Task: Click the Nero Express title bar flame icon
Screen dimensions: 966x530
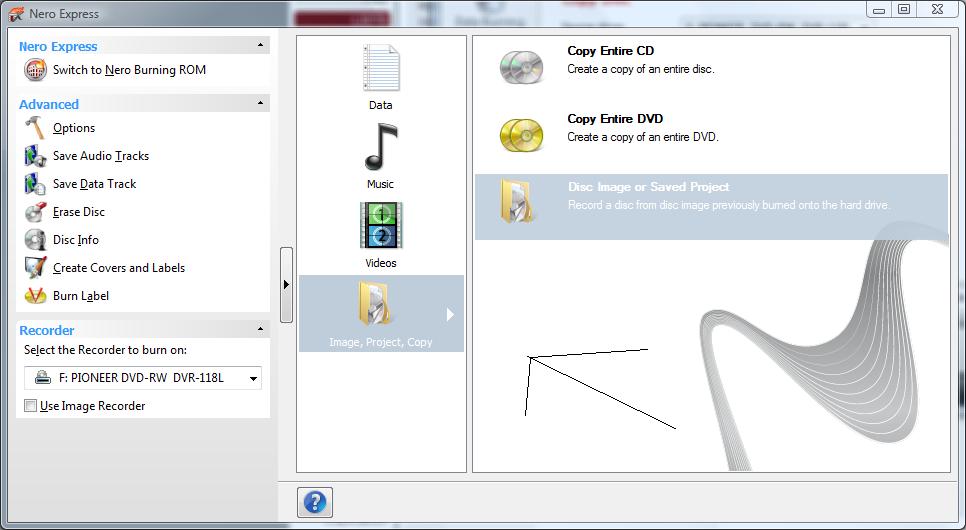Action: click(16, 14)
